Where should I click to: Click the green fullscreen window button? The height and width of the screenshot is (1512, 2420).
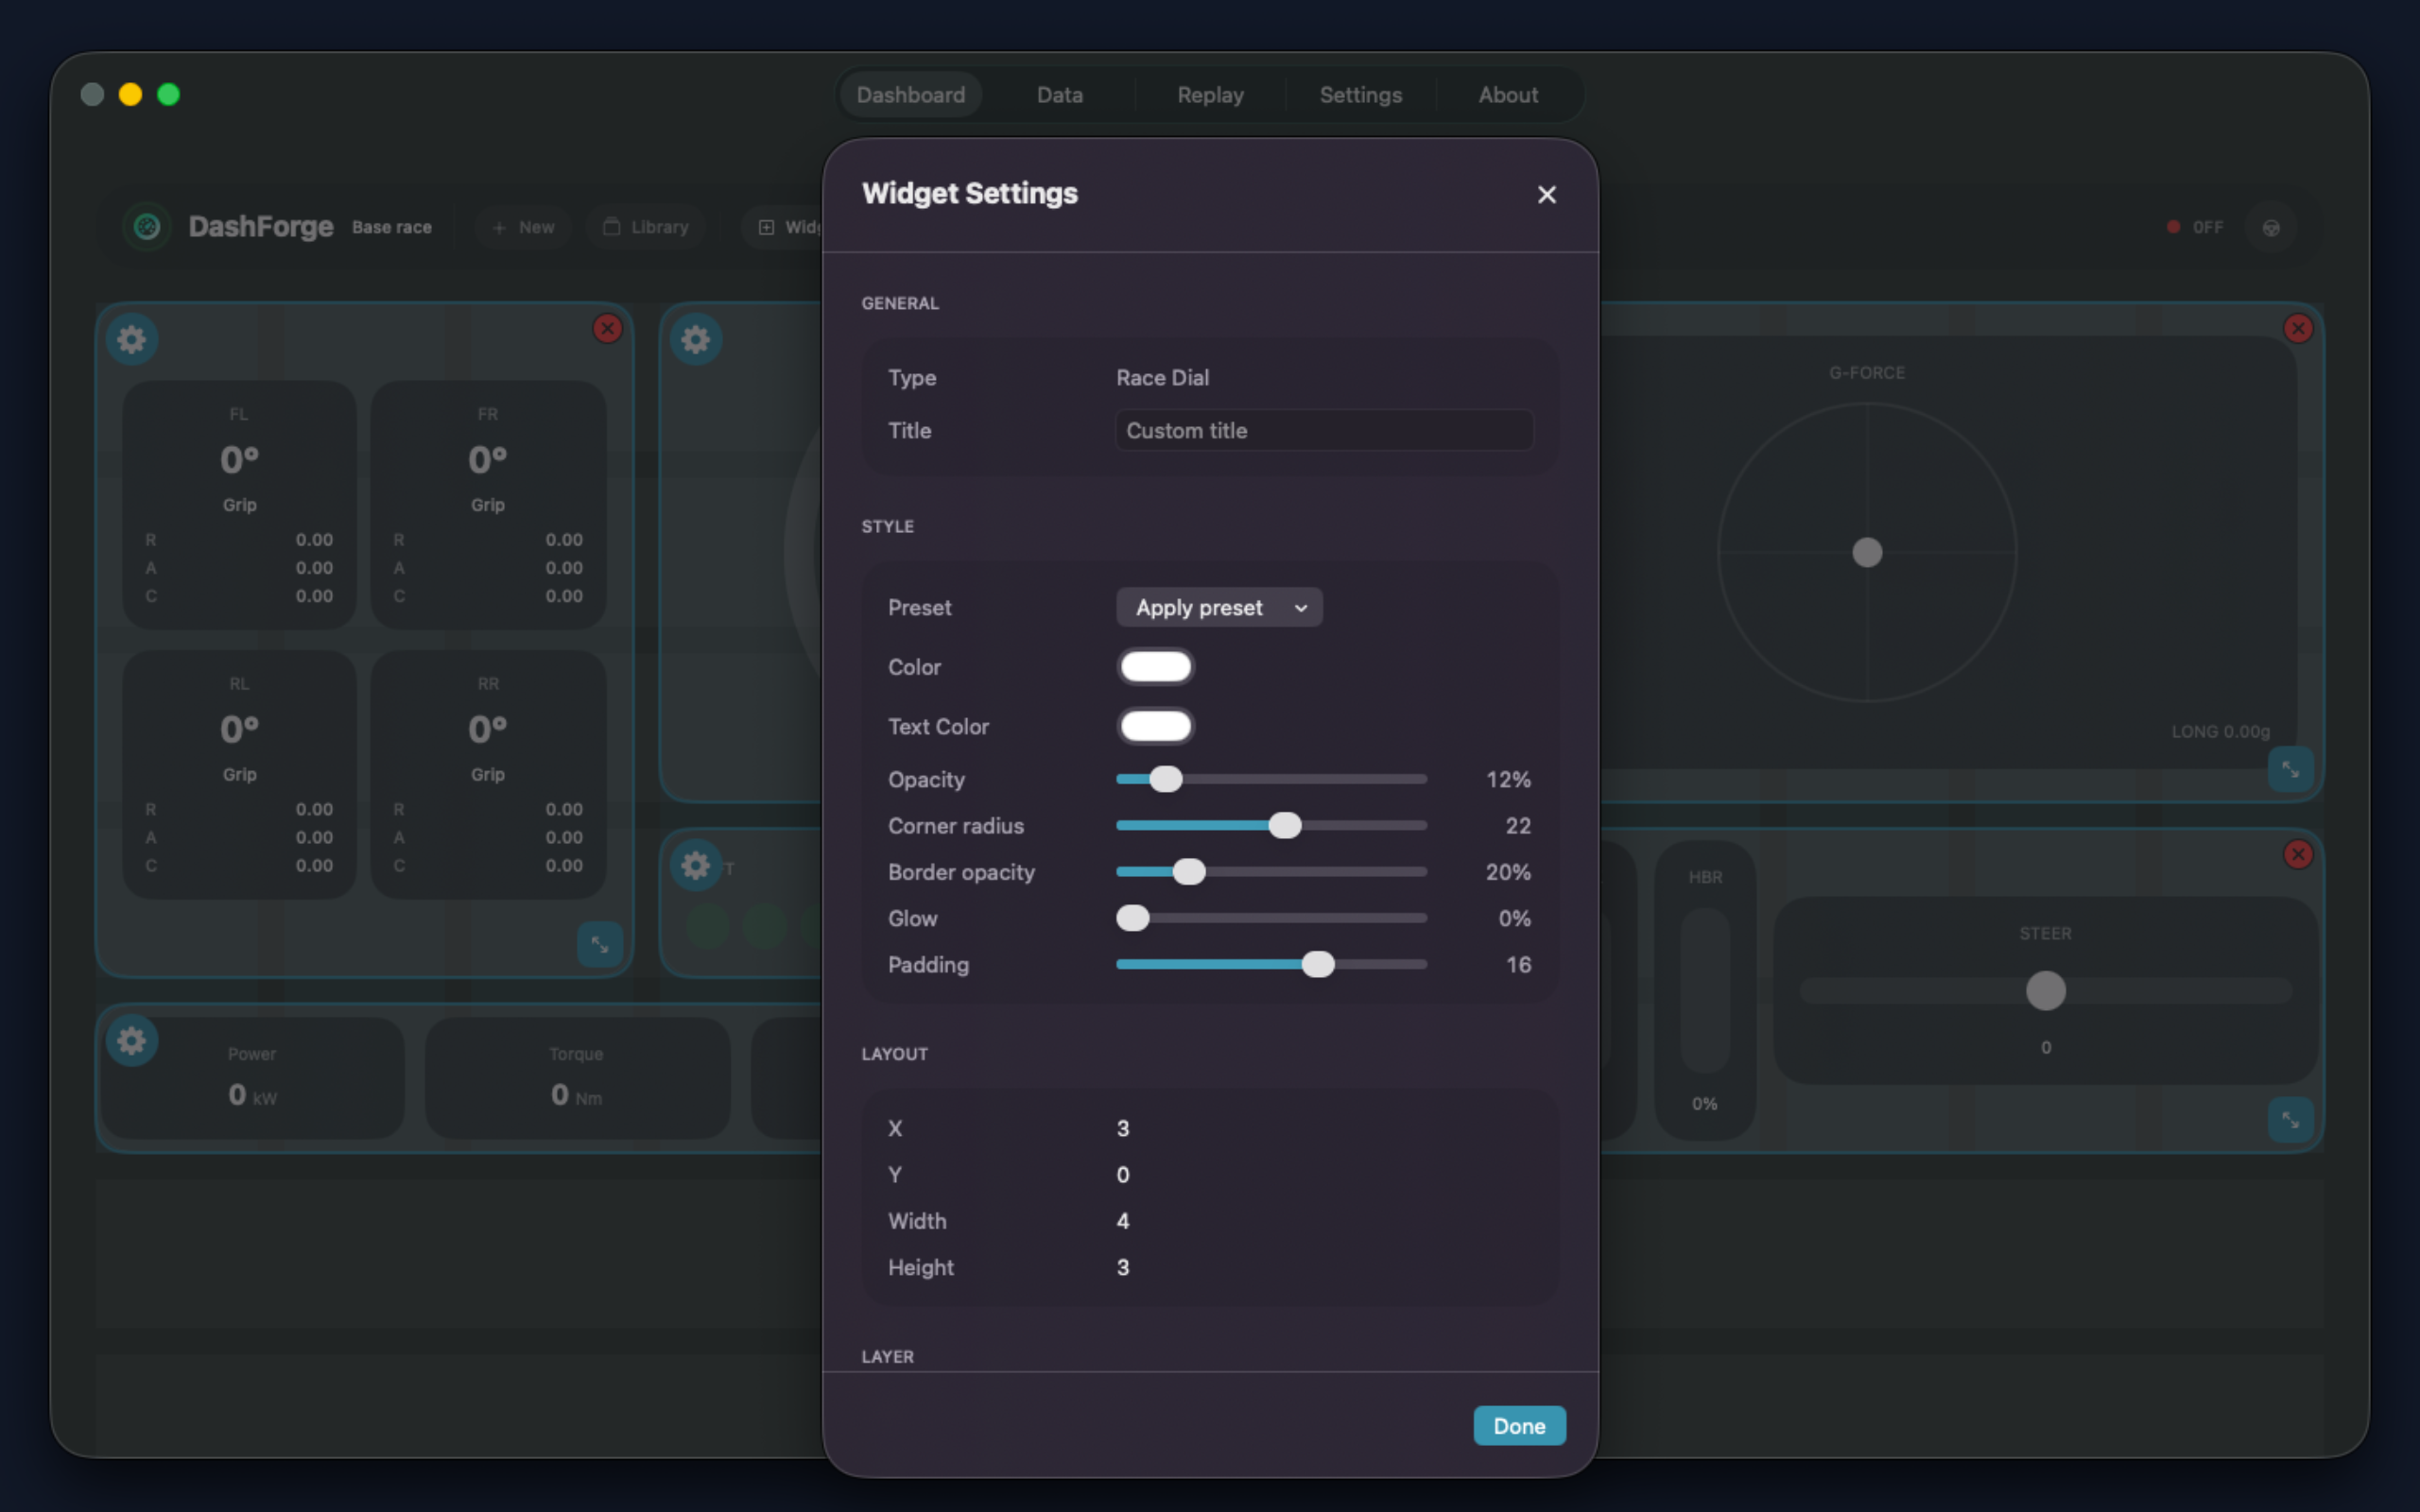(x=169, y=94)
